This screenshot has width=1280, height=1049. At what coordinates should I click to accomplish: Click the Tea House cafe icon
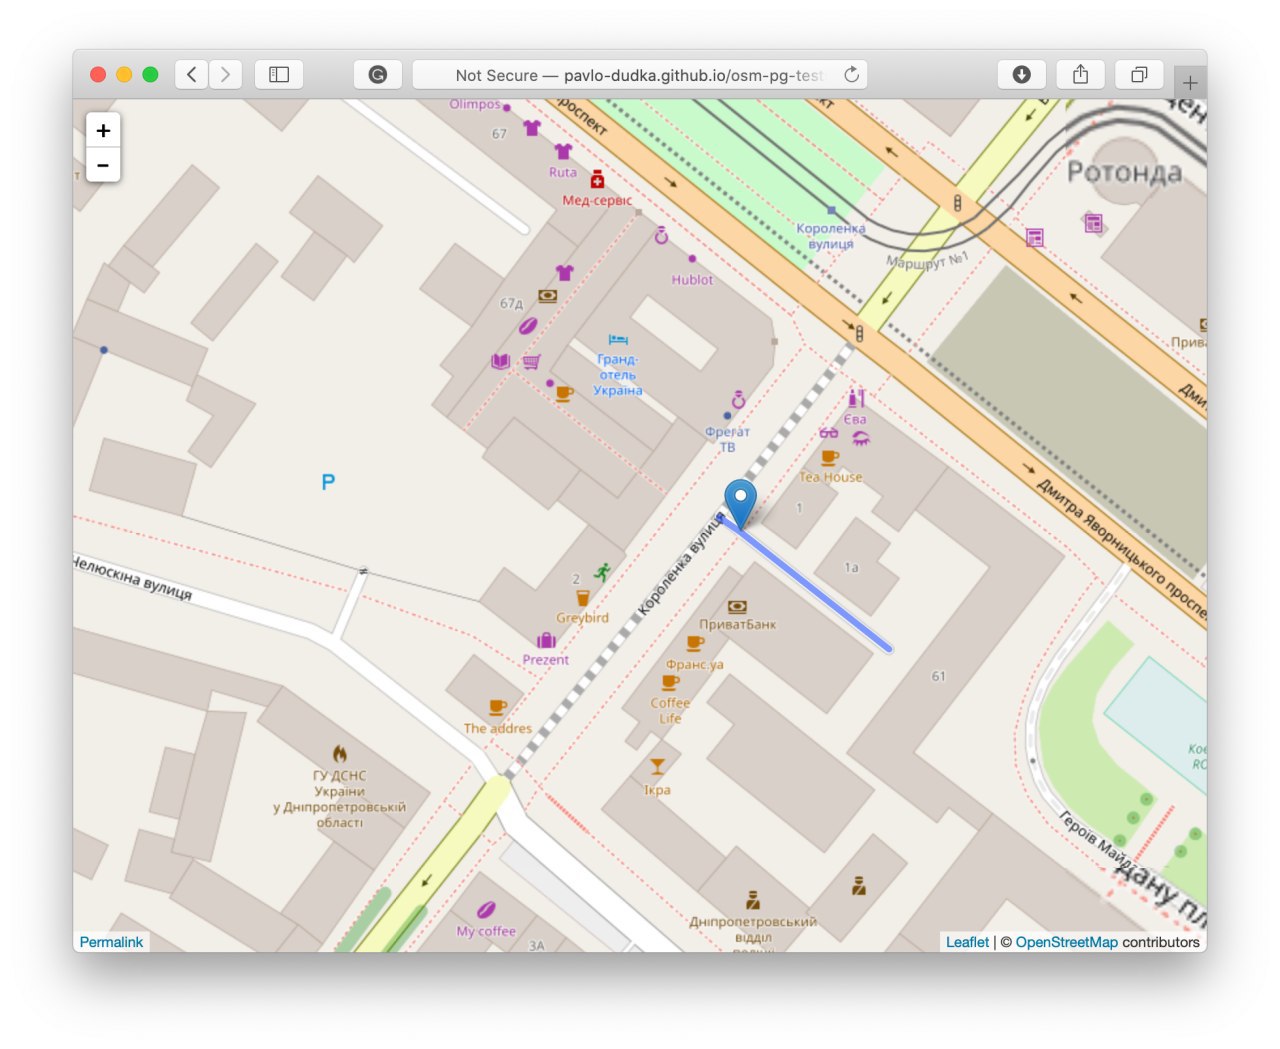tap(829, 458)
